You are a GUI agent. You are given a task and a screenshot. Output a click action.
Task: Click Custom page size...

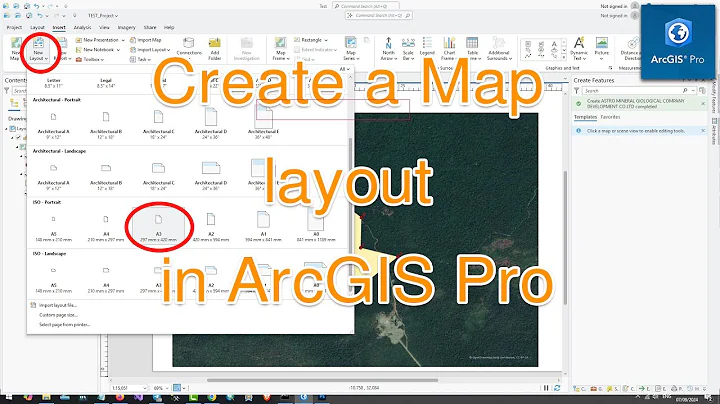click(x=58, y=315)
